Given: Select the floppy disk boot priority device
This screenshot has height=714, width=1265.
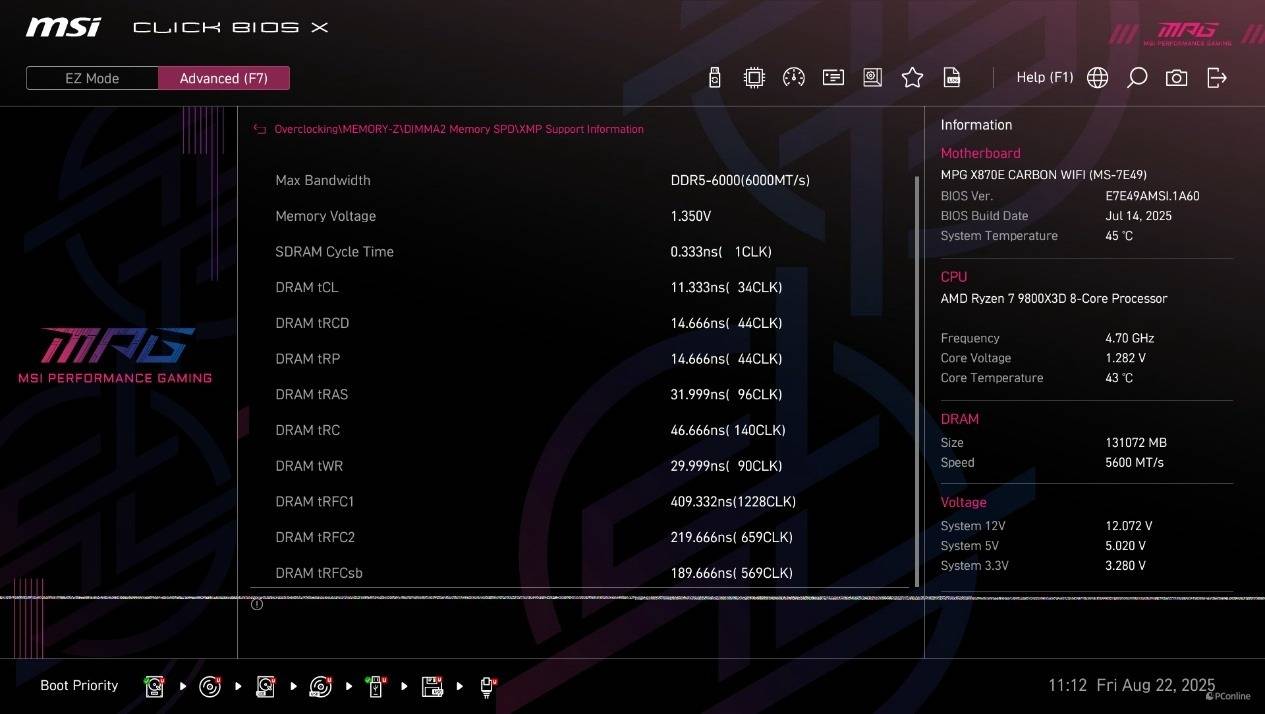Looking at the screenshot, I should [432, 686].
